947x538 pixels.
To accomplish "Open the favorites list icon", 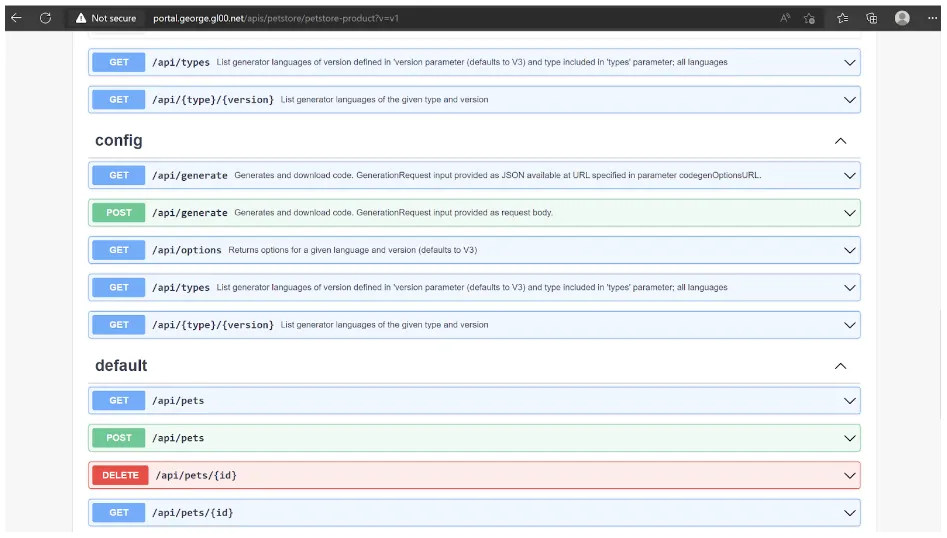I will click(x=843, y=18).
